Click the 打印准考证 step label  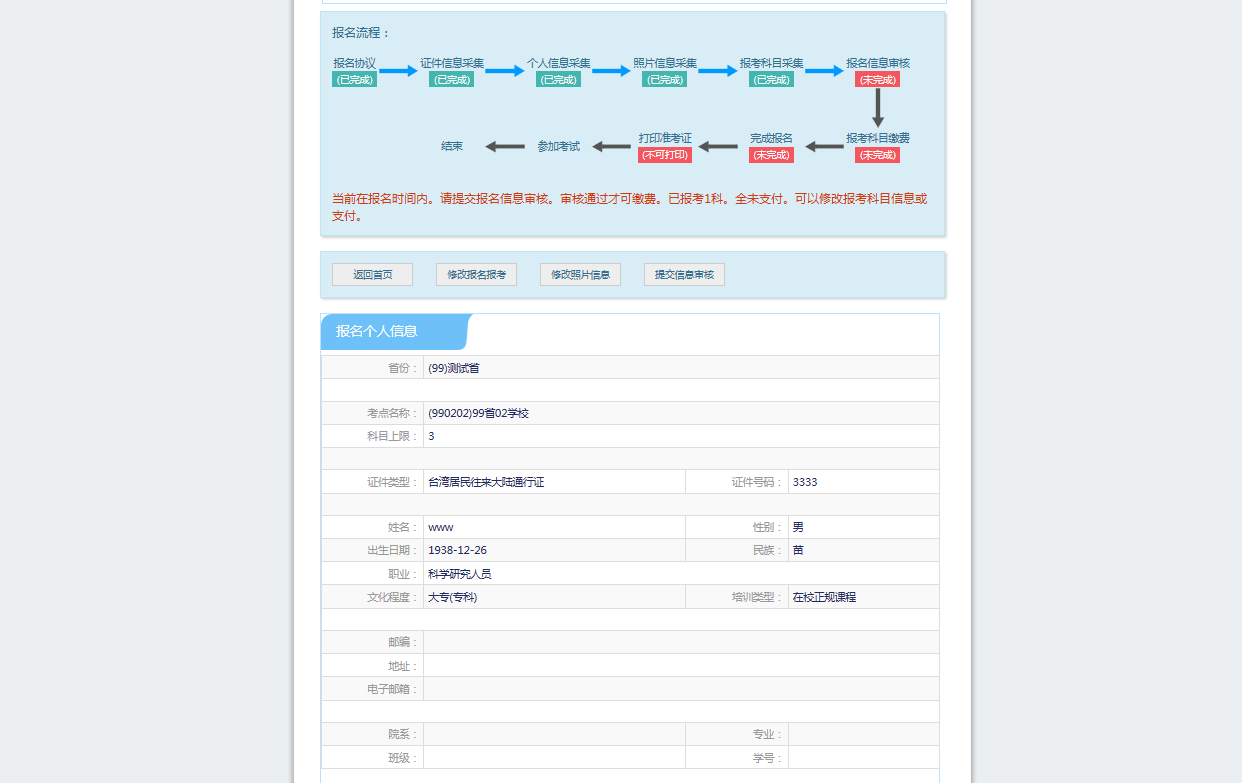665,138
